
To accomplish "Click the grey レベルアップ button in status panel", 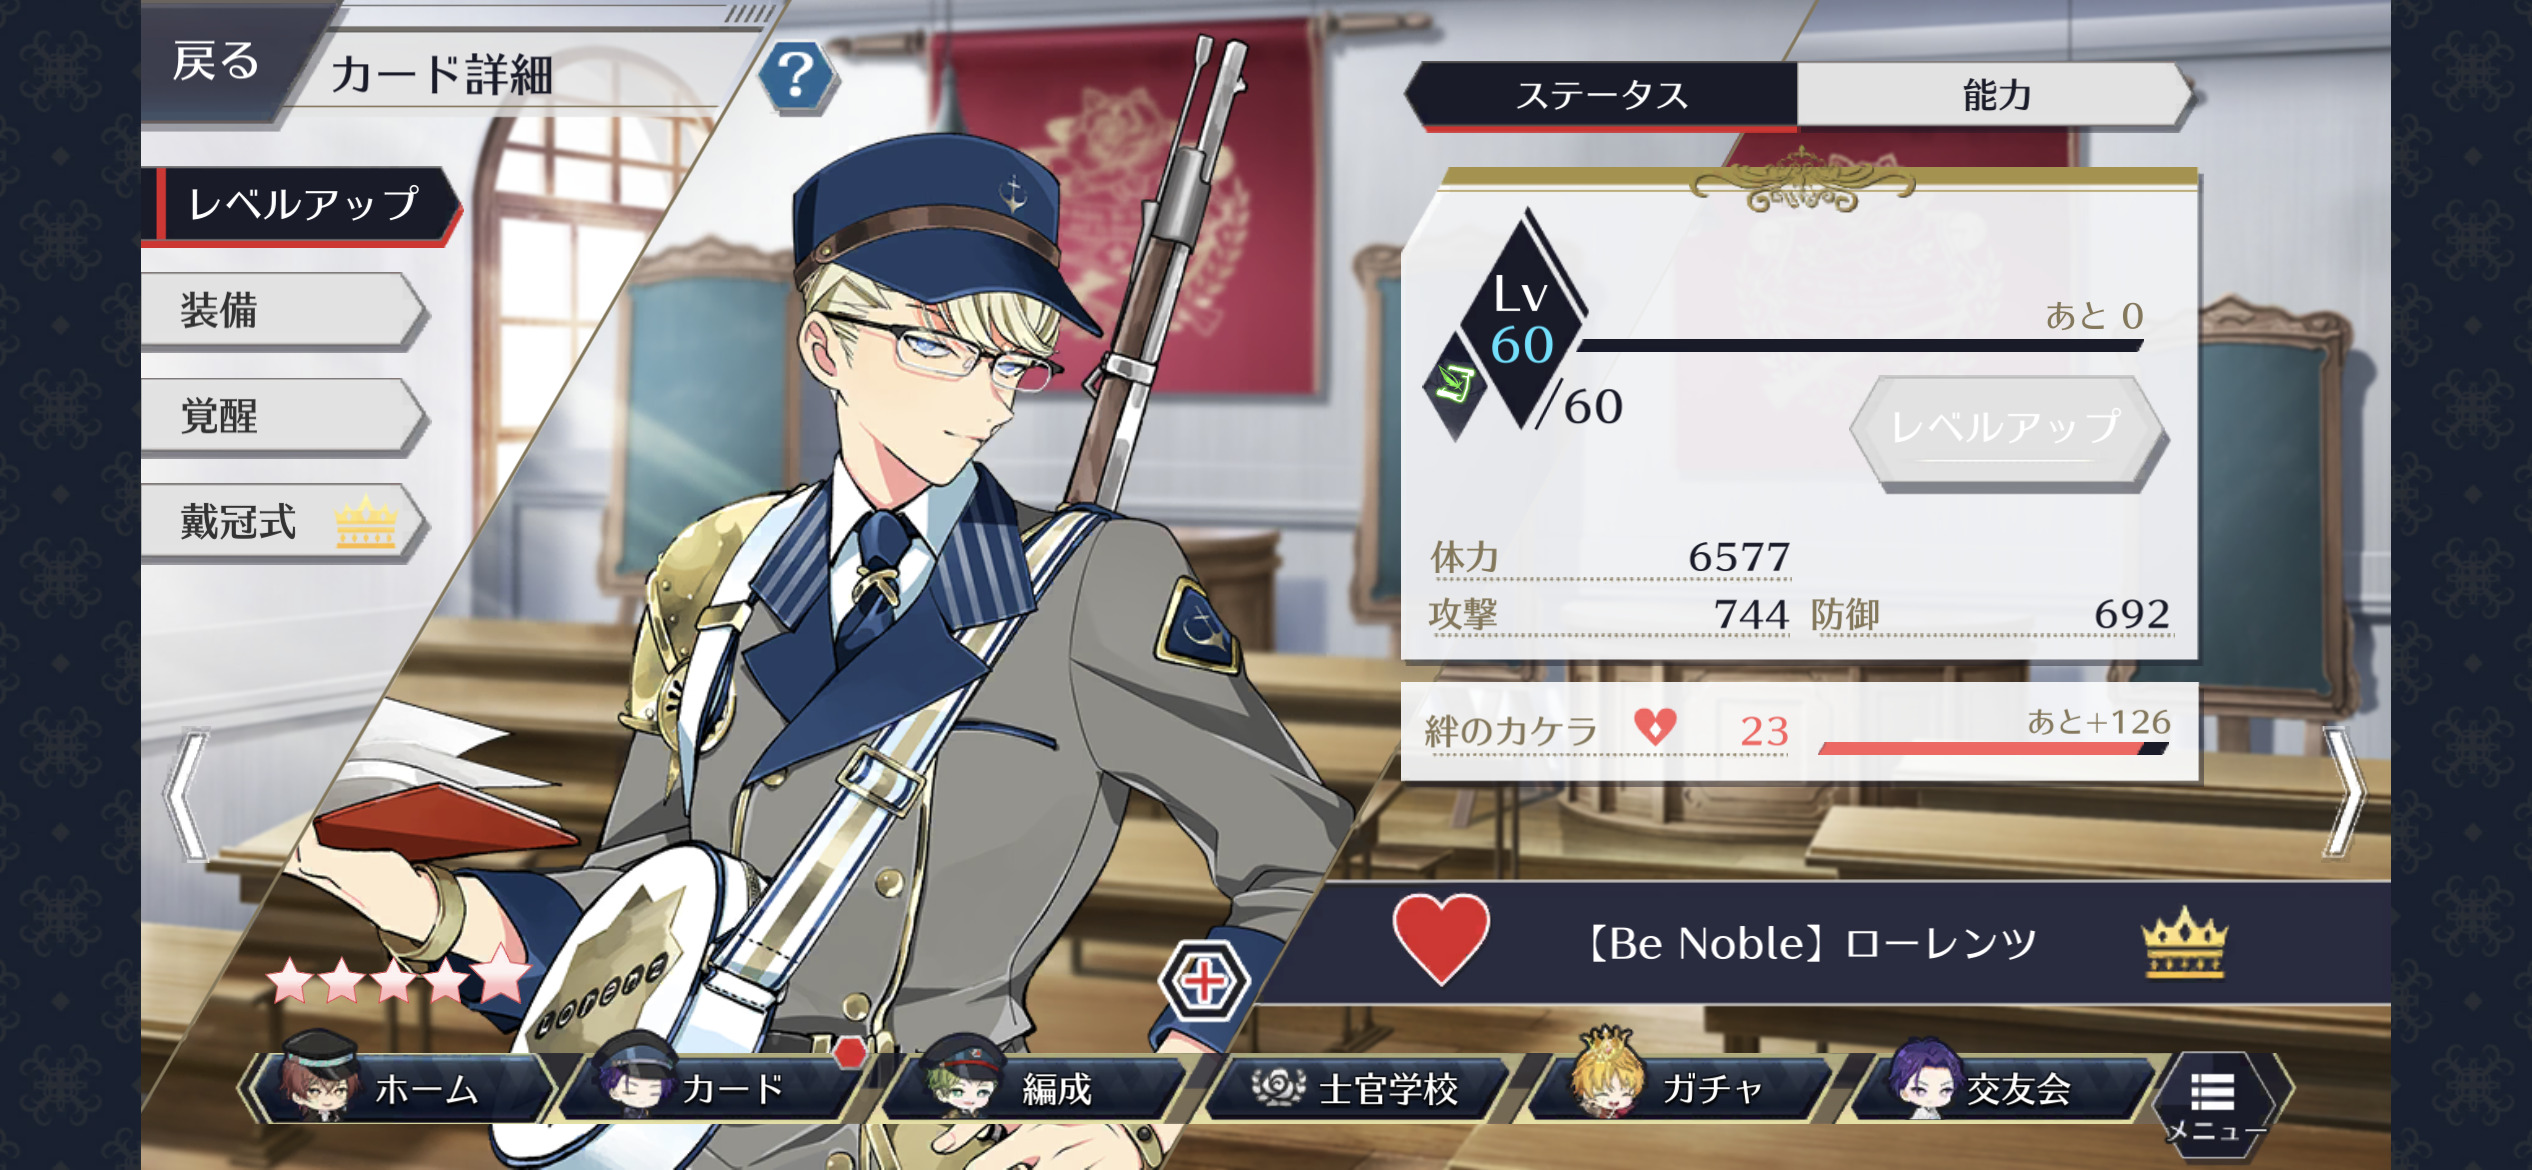I will point(2007,430).
